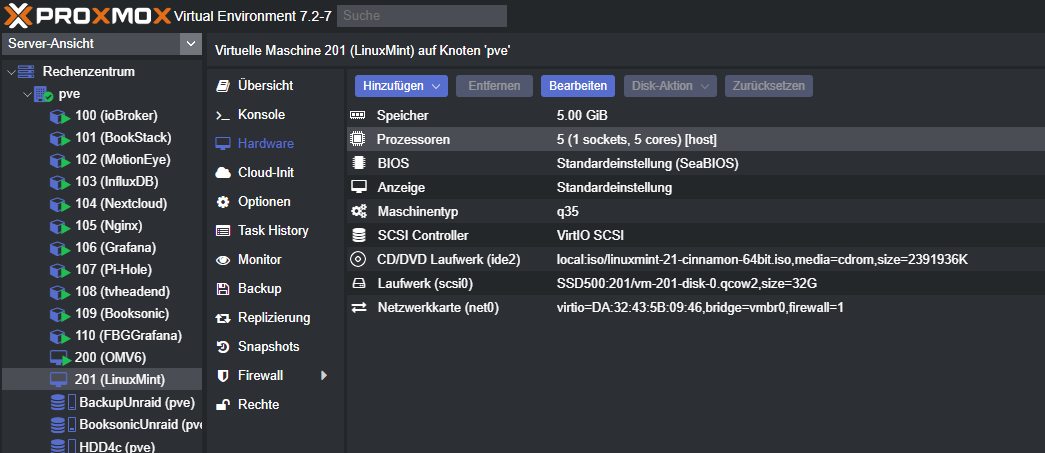Select container 106 (Grafana)
This screenshot has height=453, width=1045.
(115, 248)
